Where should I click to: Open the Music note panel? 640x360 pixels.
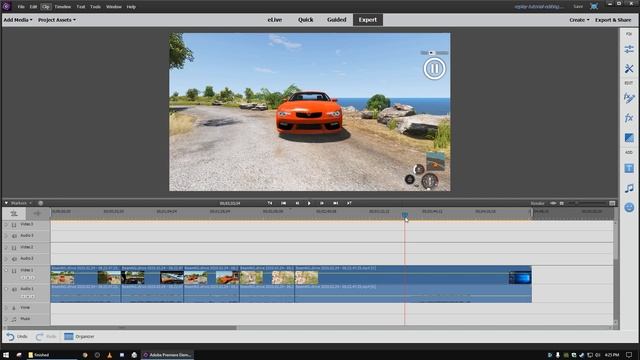(629, 188)
